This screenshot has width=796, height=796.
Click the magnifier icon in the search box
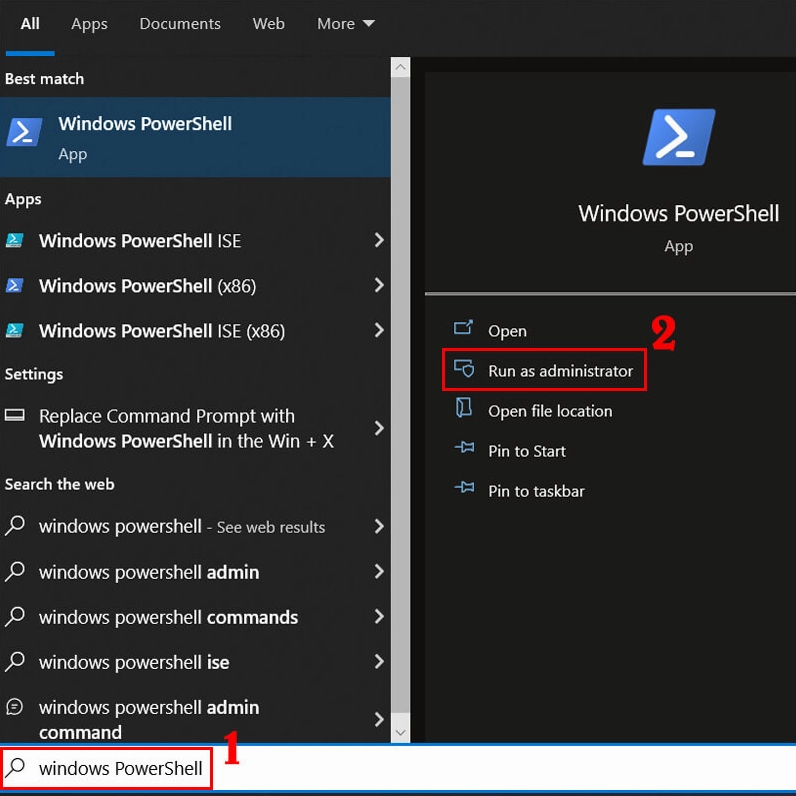[x=15, y=767]
